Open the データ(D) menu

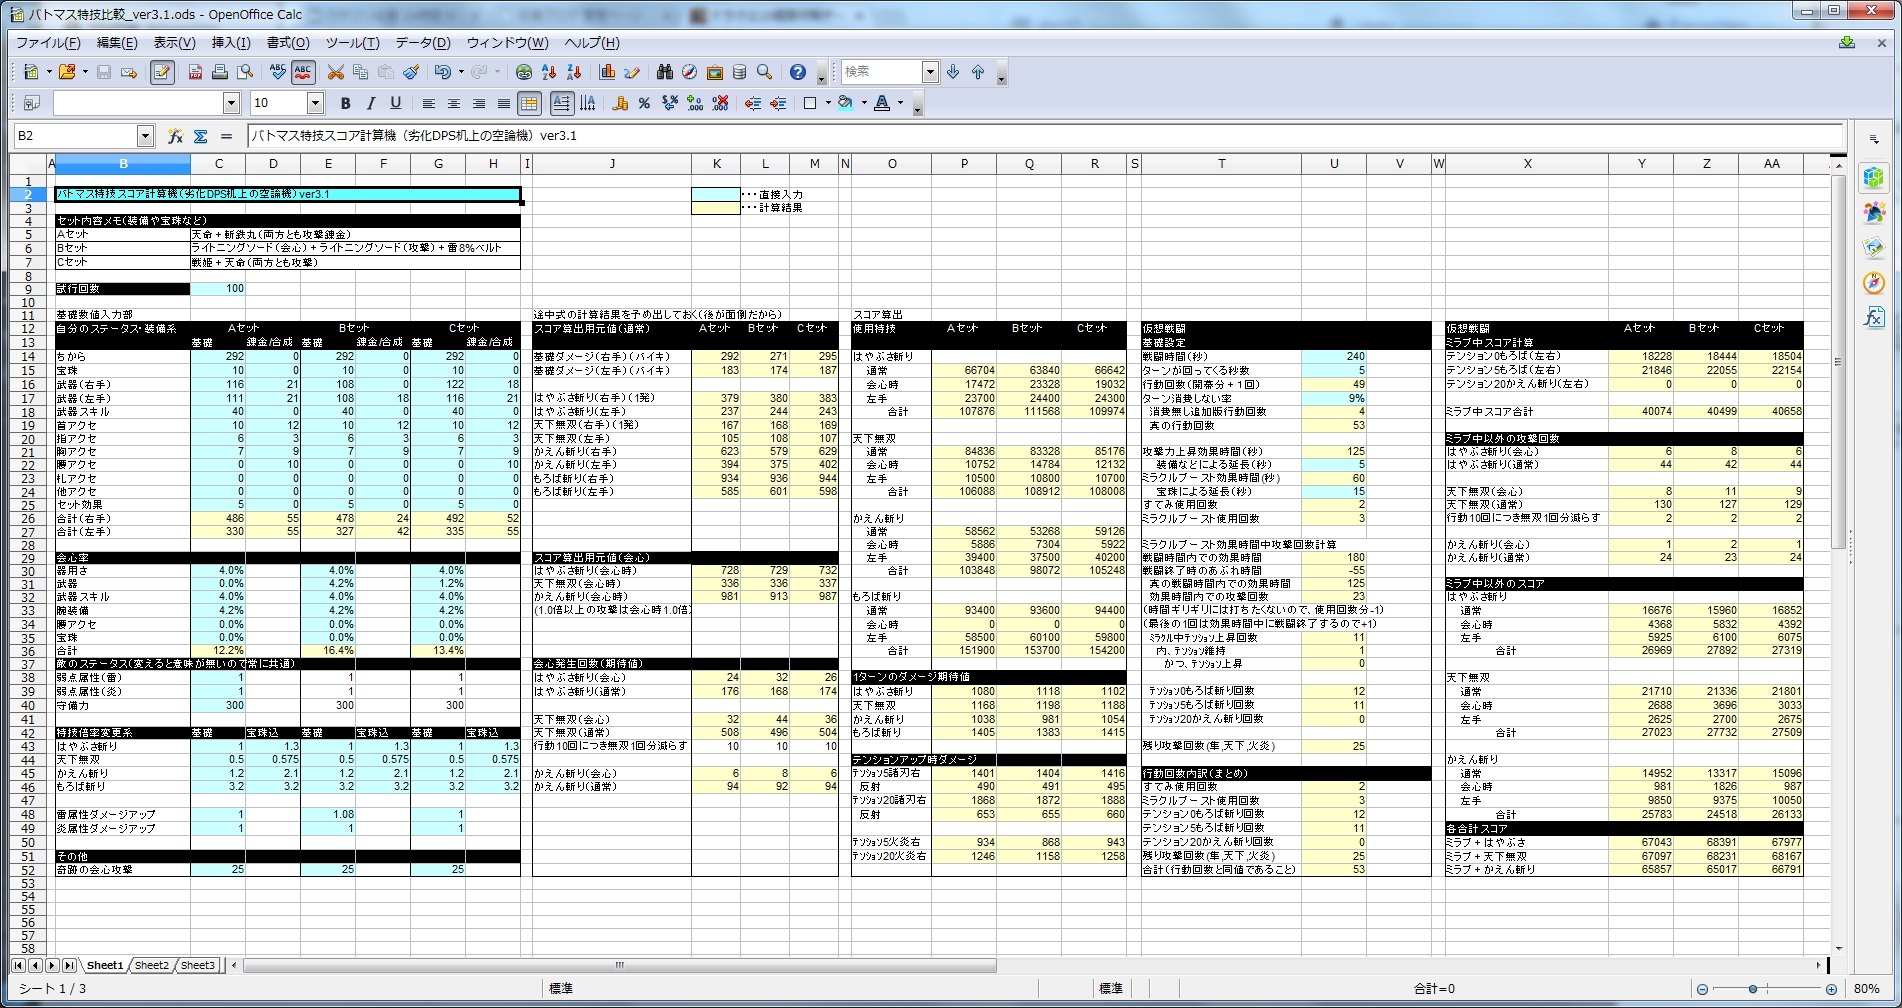423,43
